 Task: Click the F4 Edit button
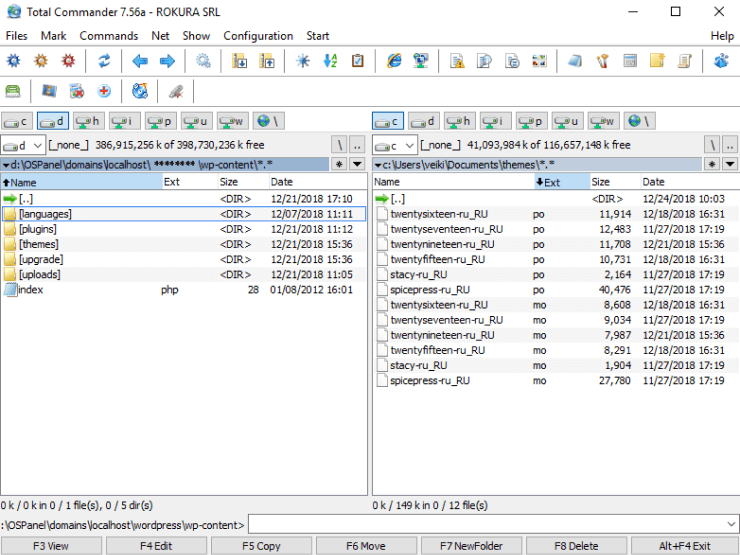[x=156, y=546]
